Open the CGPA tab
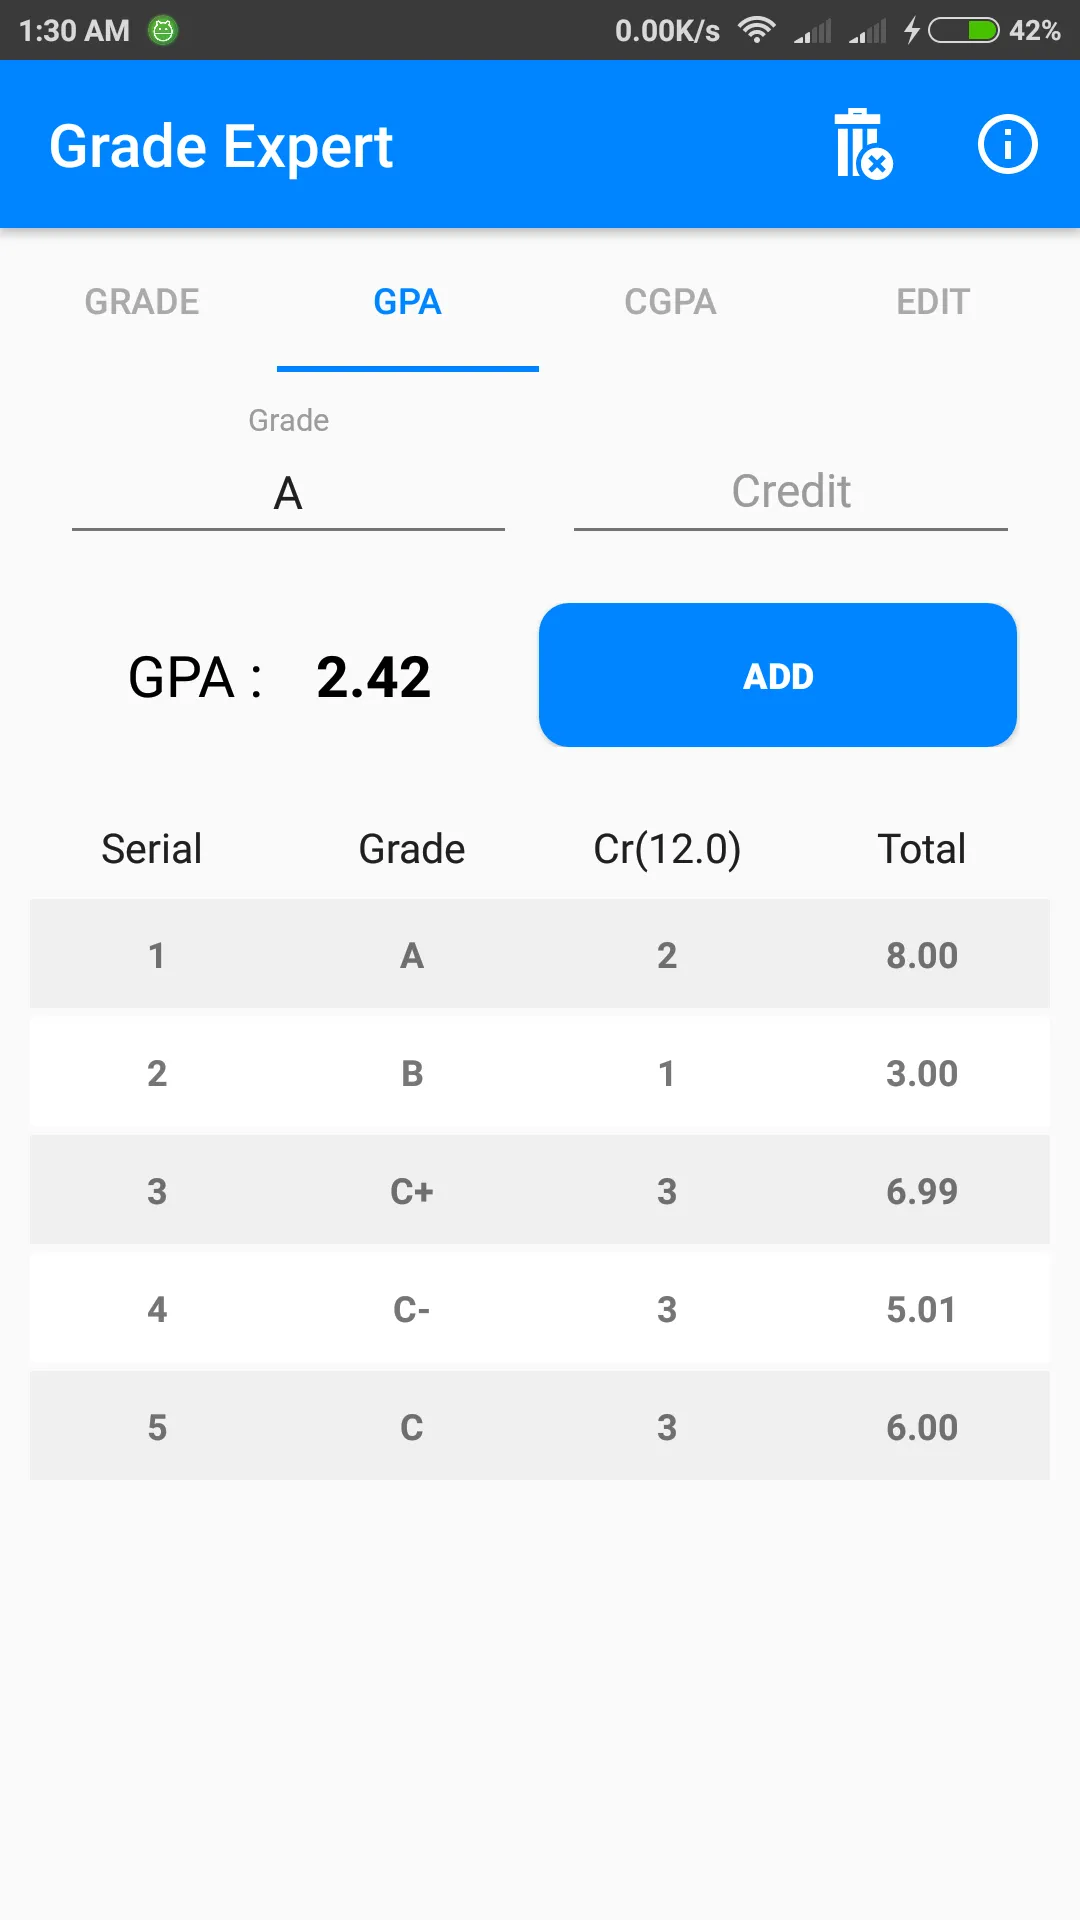The height and width of the screenshot is (1920, 1080). 670,302
